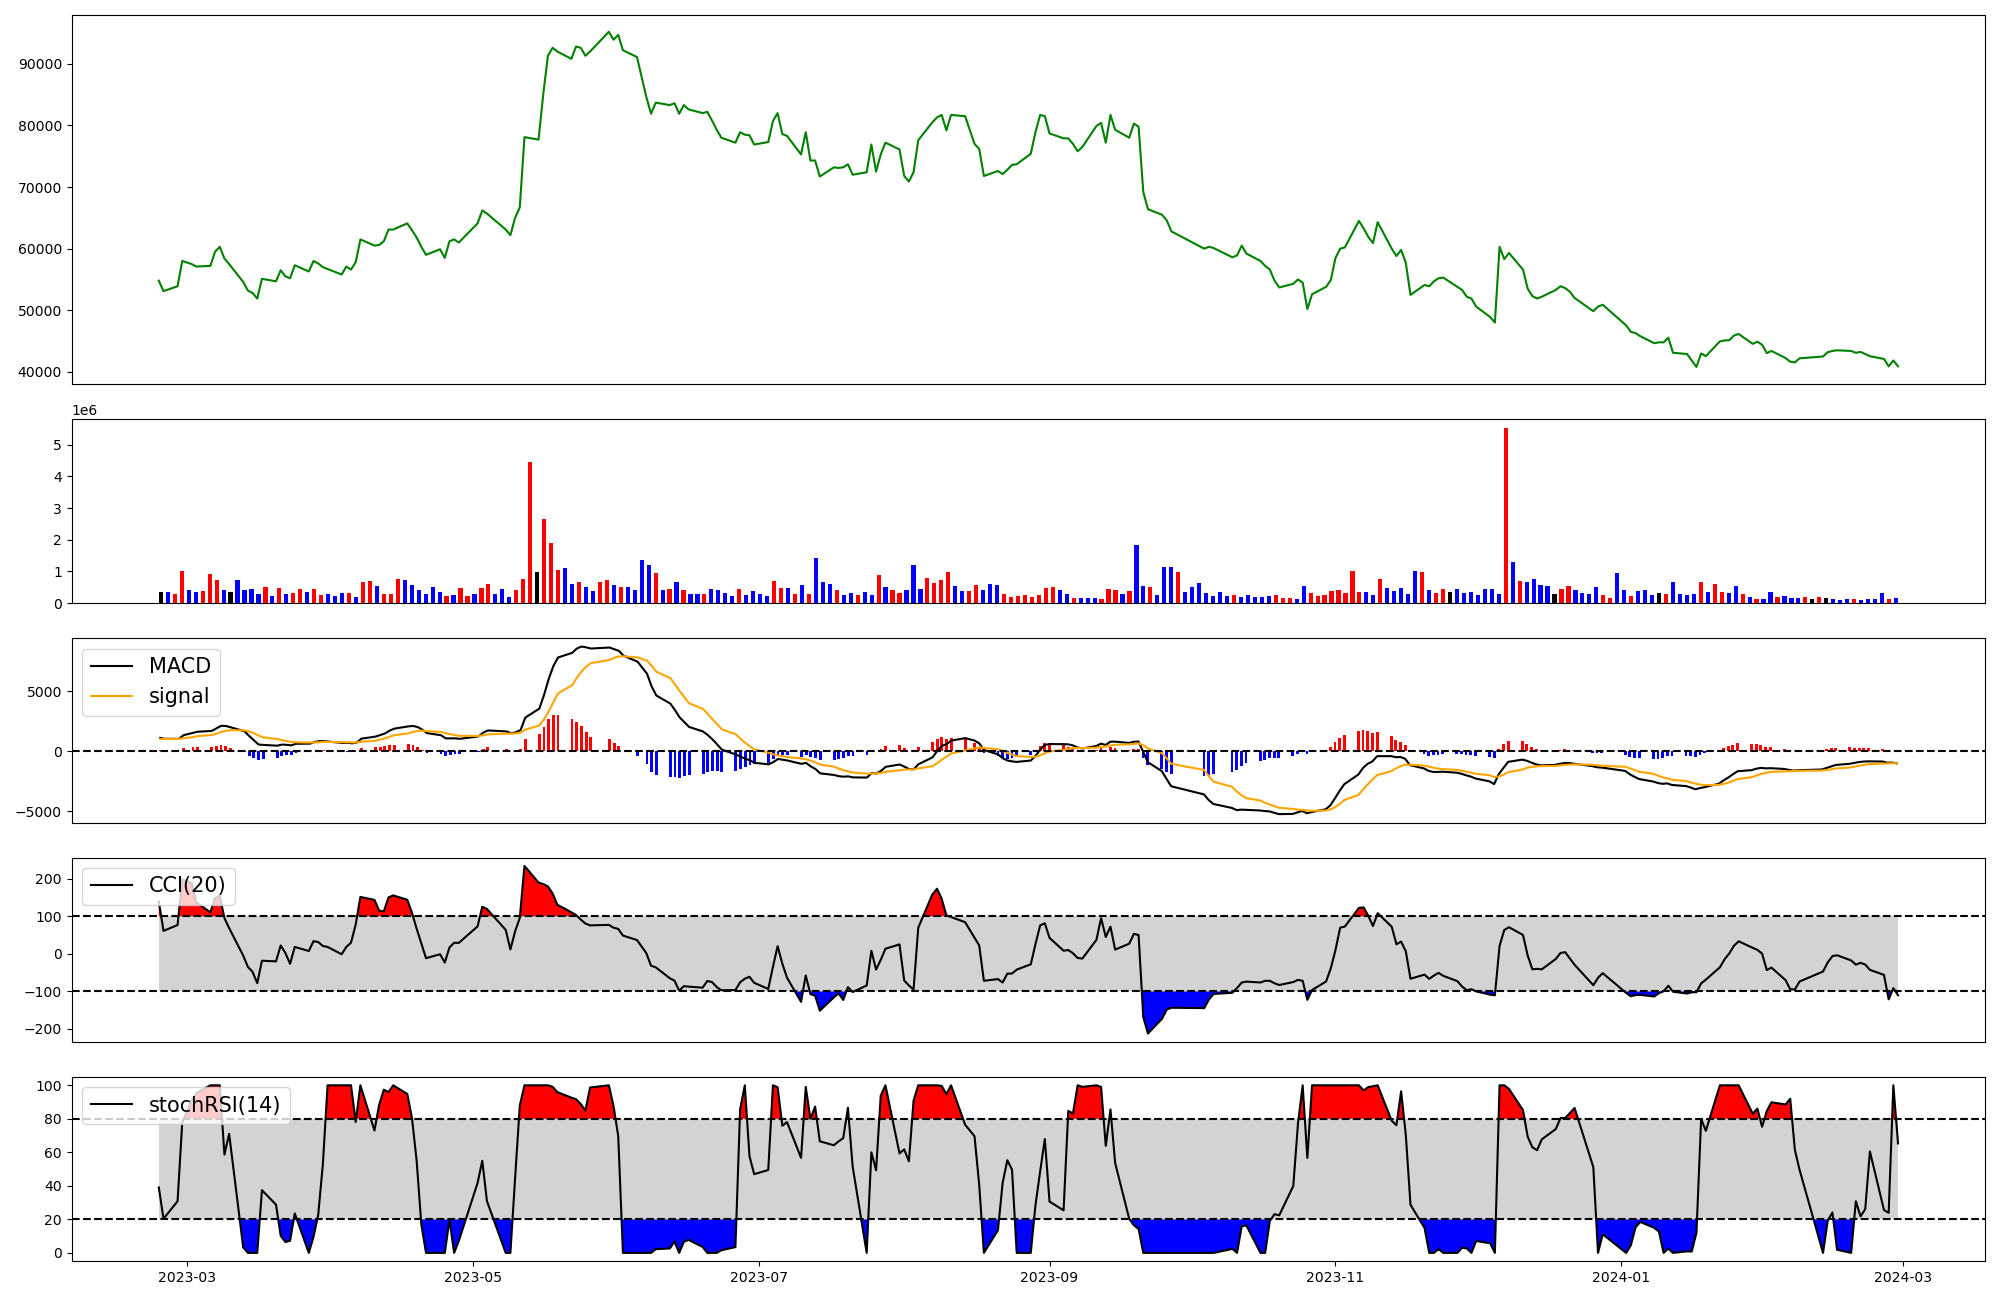Click the CCI(20) legend label
Viewport: 2000px width, 1300px height.
click(x=187, y=885)
